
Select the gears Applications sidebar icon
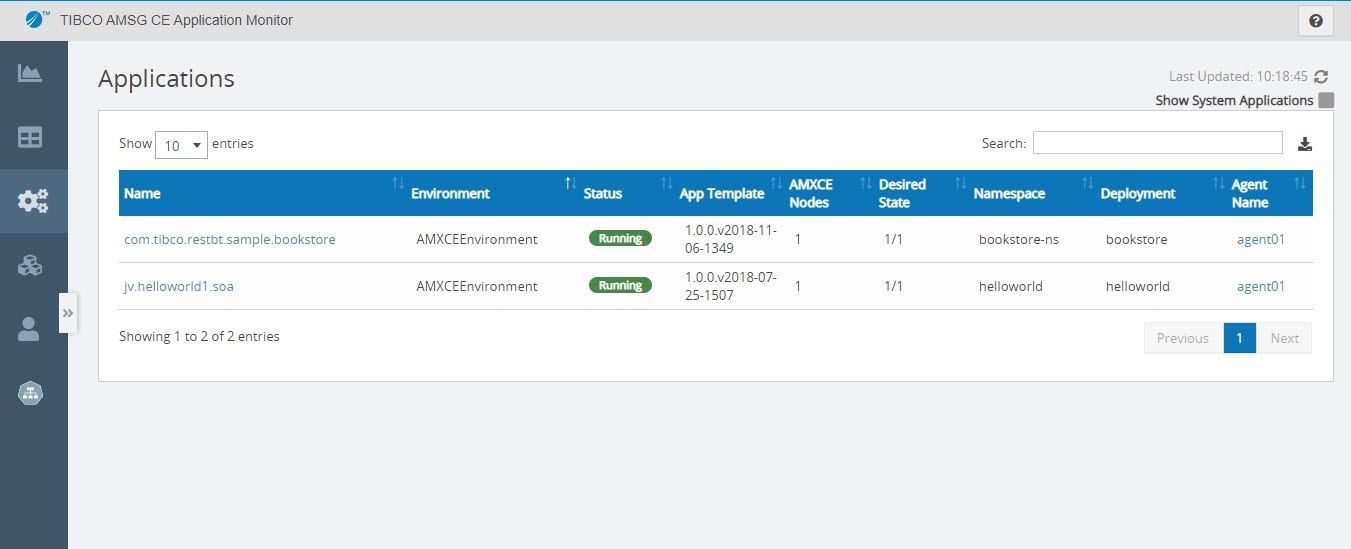(32, 201)
